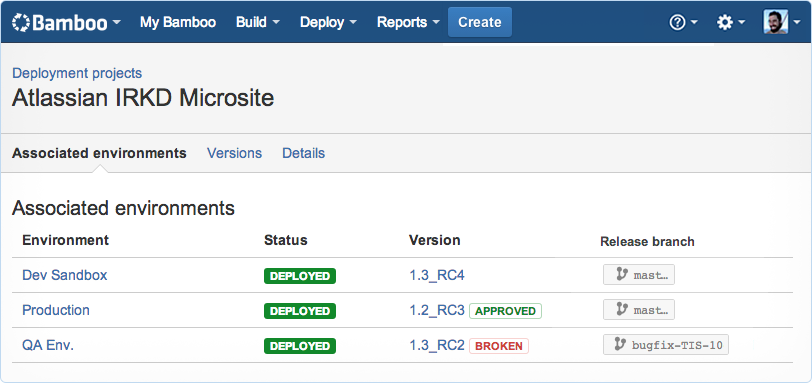Viewport: 812px width, 383px height.
Task: Open version 1.2_RC3 link
Action: click(x=437, y=311)
